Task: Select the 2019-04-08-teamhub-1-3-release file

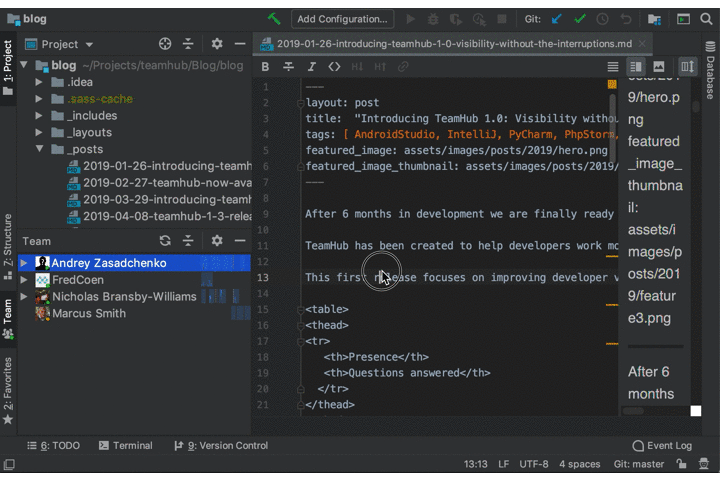Action: coord(159,216)
